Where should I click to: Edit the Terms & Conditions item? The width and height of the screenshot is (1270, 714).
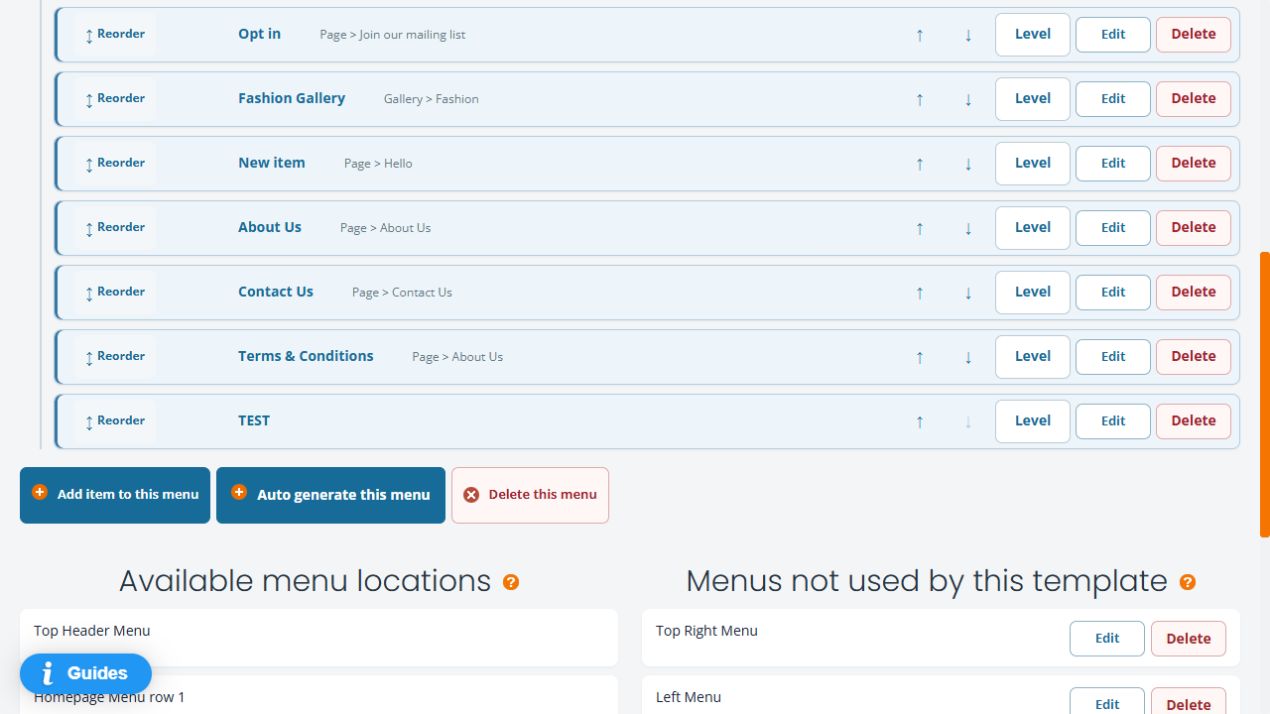[1113, 357]
